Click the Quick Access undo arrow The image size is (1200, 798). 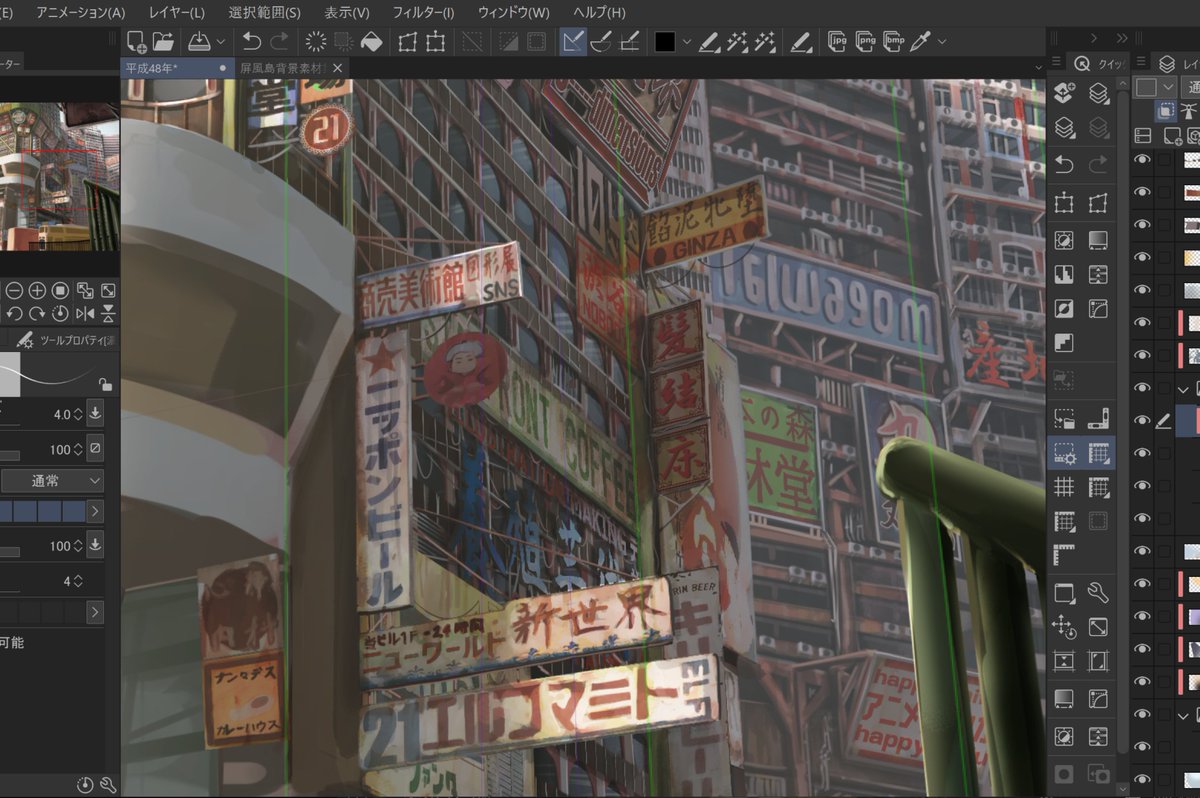[x=1064, y=165]
